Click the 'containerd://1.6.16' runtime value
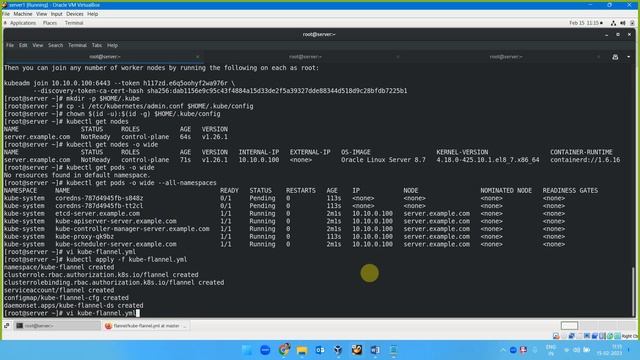The image size is (640, 360). 585,160
